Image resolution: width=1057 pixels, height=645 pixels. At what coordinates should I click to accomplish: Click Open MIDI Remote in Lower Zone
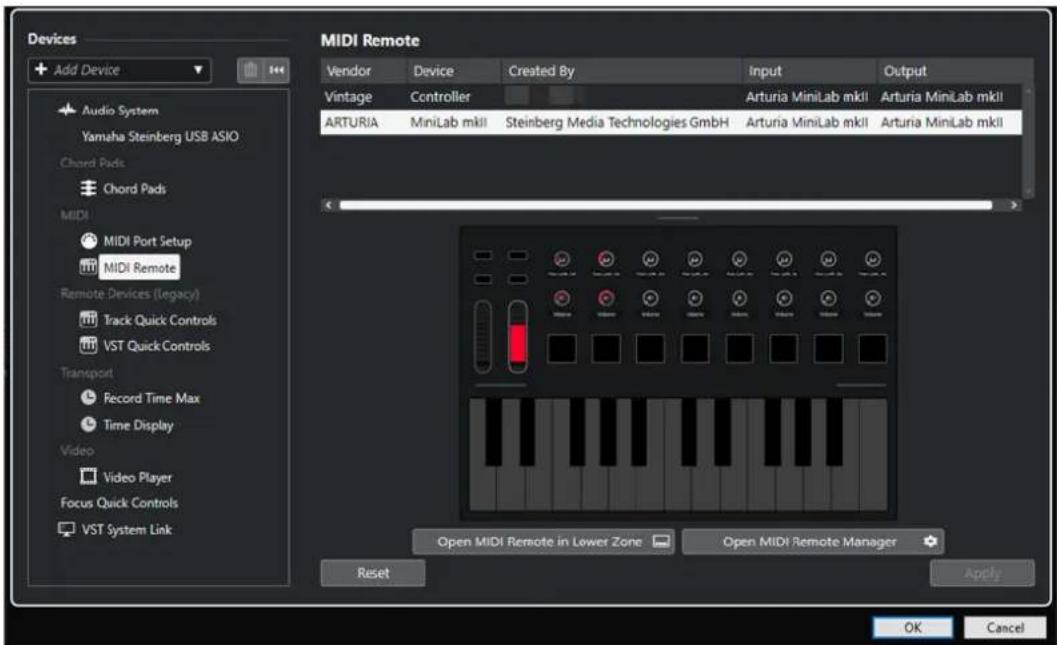[543, 542]
